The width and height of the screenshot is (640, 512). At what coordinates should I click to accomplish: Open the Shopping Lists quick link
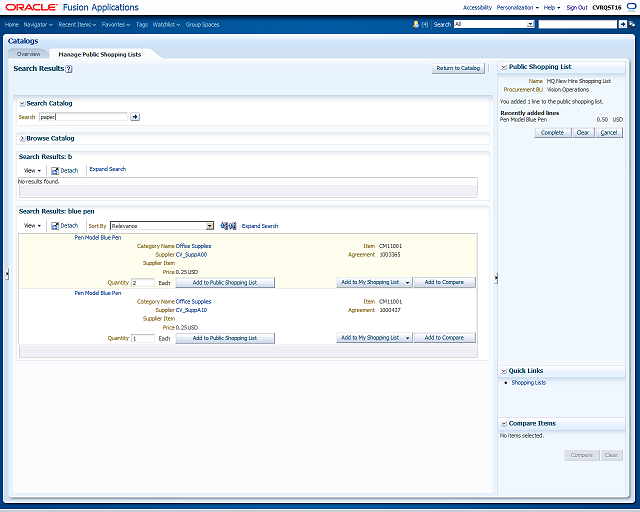point(529,383)
